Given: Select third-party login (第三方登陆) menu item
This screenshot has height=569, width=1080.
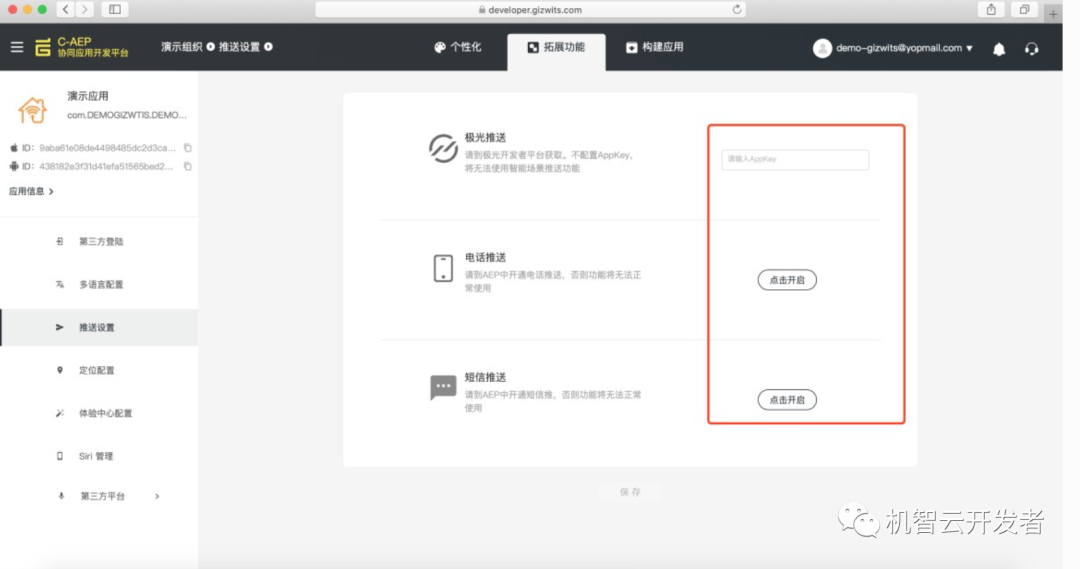Looking at the screenshot, I should pos(99,241).
